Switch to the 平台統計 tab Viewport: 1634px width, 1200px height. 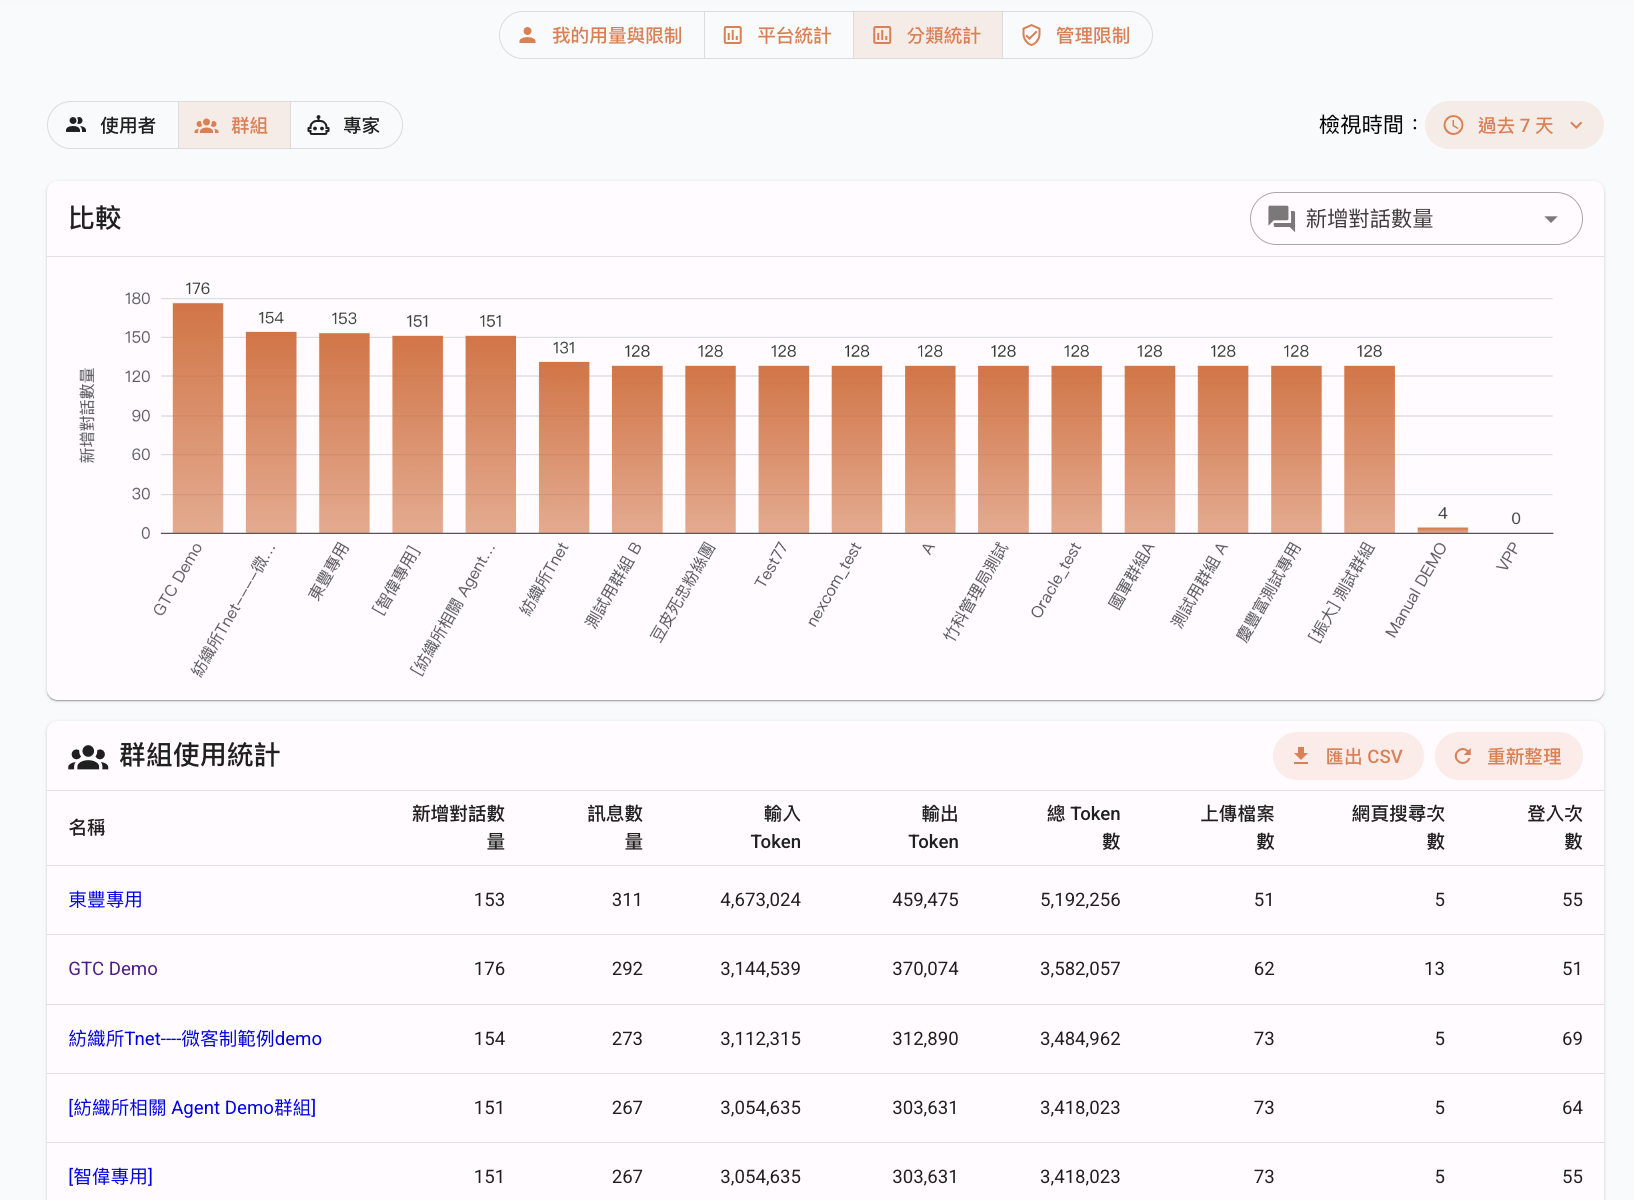[x=779, y=35]
